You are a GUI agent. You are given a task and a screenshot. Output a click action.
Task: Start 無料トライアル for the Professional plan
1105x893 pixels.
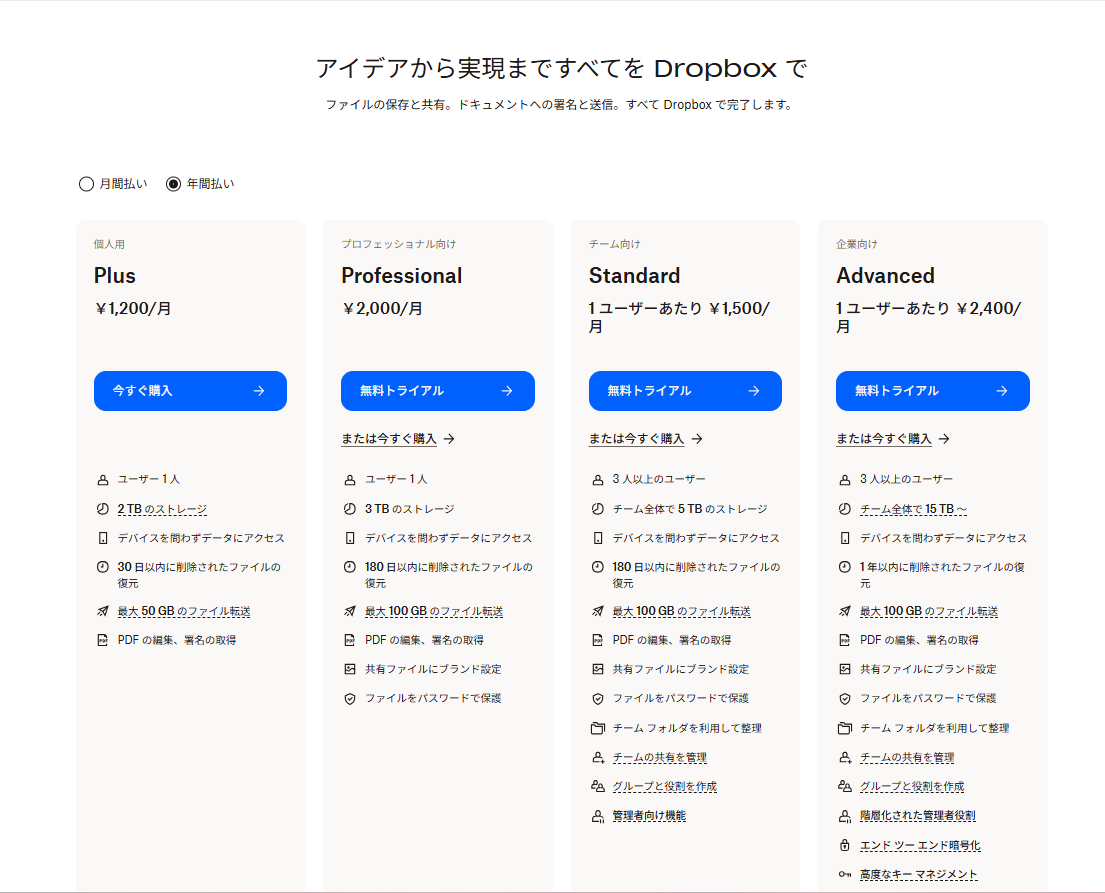(438, 390)
